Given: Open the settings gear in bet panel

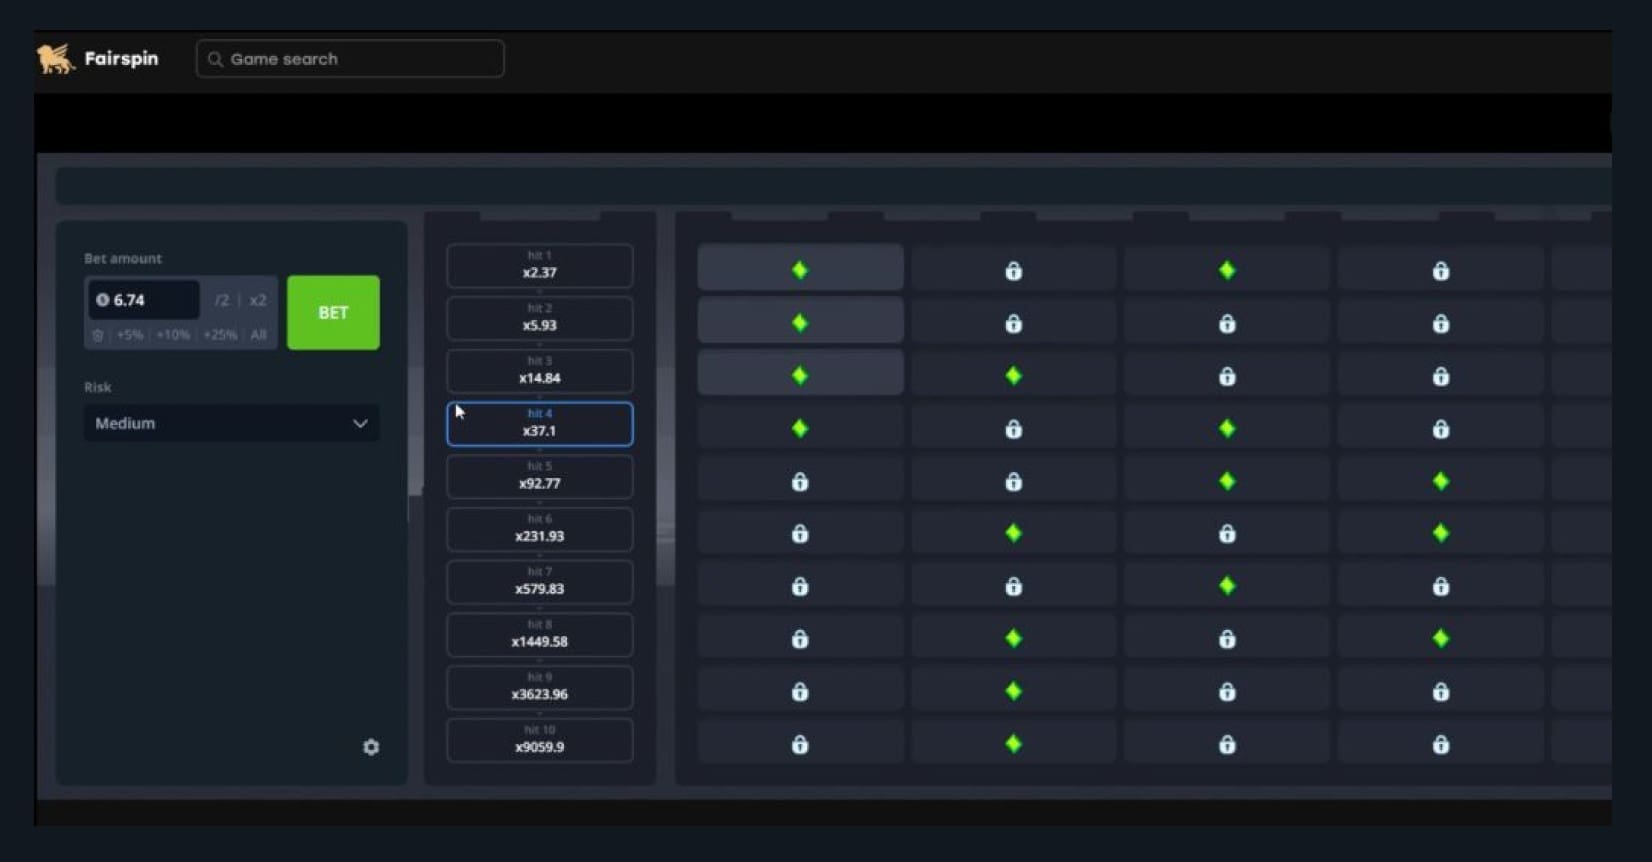Looking at the screenshot, I should click(x=371, y=747).
